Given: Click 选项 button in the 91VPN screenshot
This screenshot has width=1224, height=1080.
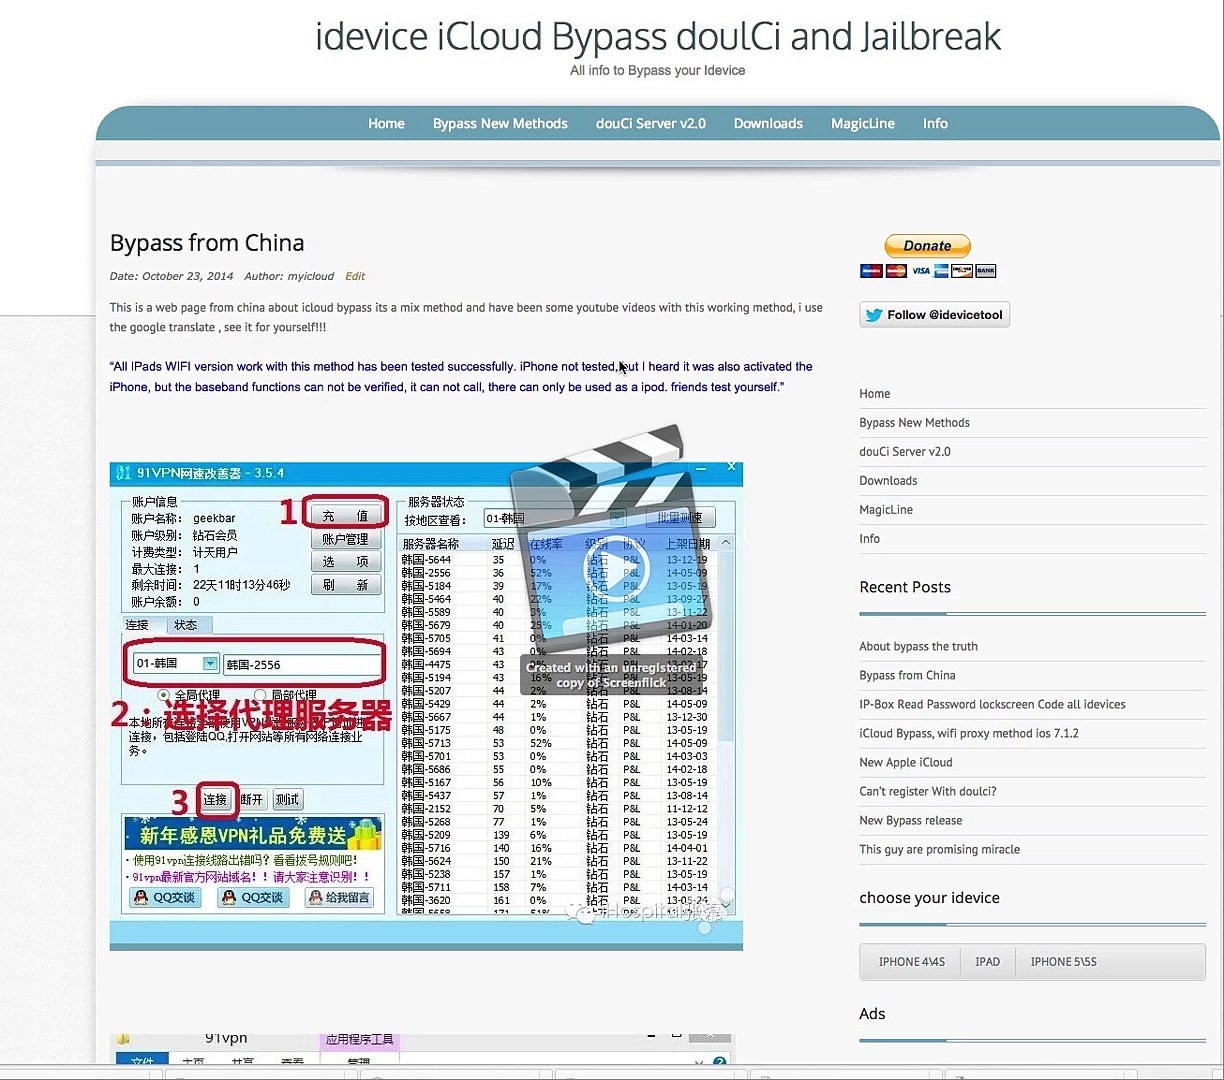Looking at the screenshot, I should 345,562.
